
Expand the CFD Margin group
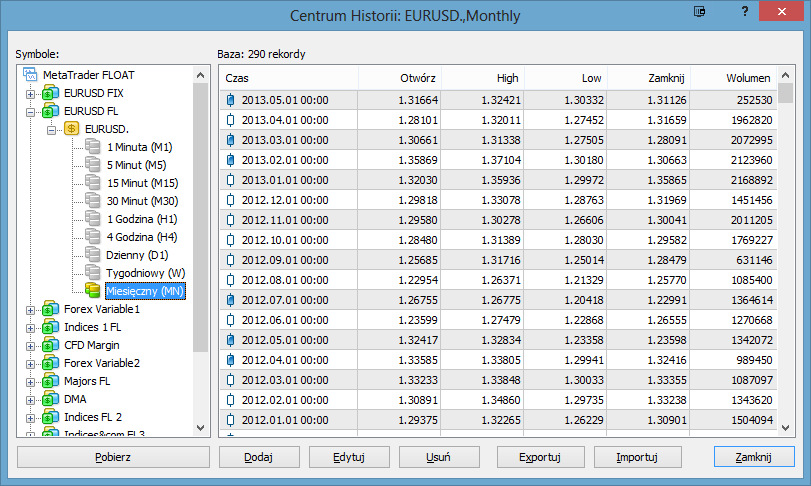(31, 346)
